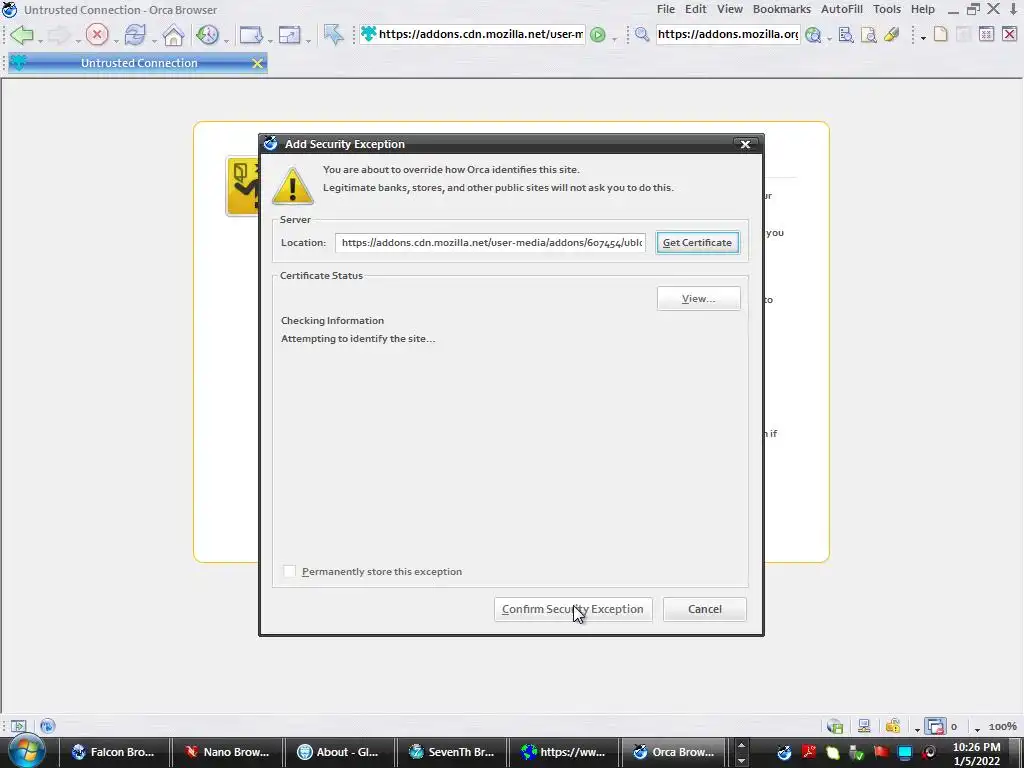Open the Windows Start button
Image resolution: width=1024 pixels, height=768 pixels.
[27, 752]
